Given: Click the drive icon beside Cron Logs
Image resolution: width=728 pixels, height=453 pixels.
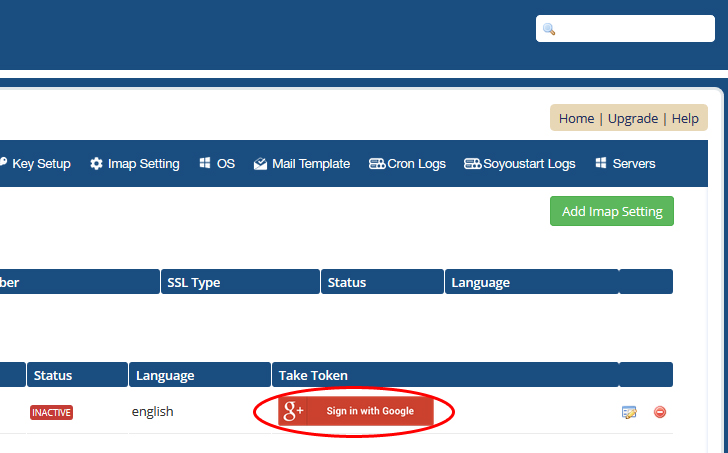Looking at the screenshot, I should 377,164.
